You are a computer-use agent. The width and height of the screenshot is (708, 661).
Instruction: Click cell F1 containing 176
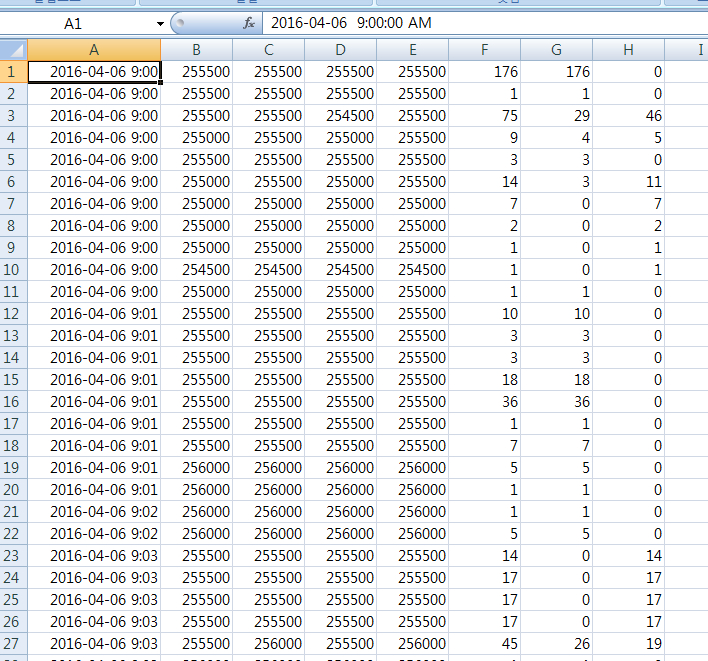pos(484,71)
